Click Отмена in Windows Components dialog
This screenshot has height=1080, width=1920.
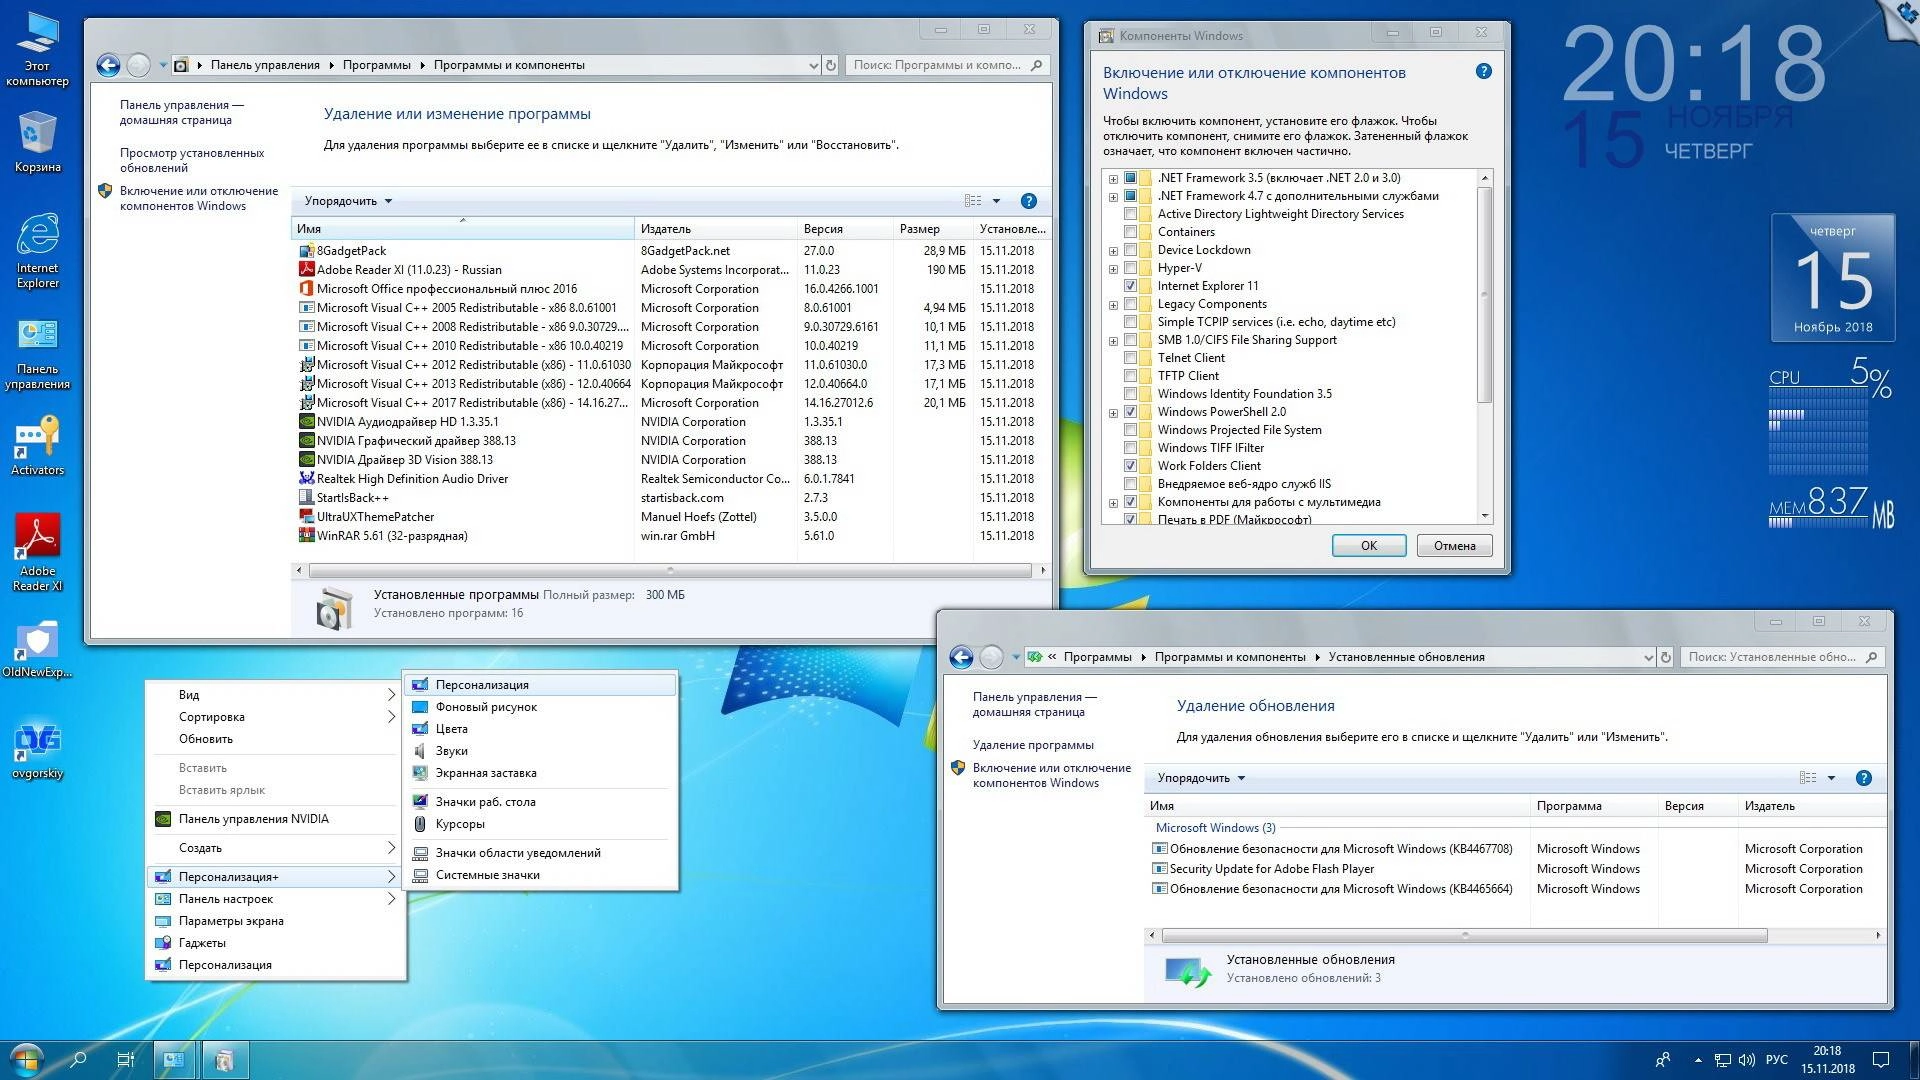pos(1454,546)
